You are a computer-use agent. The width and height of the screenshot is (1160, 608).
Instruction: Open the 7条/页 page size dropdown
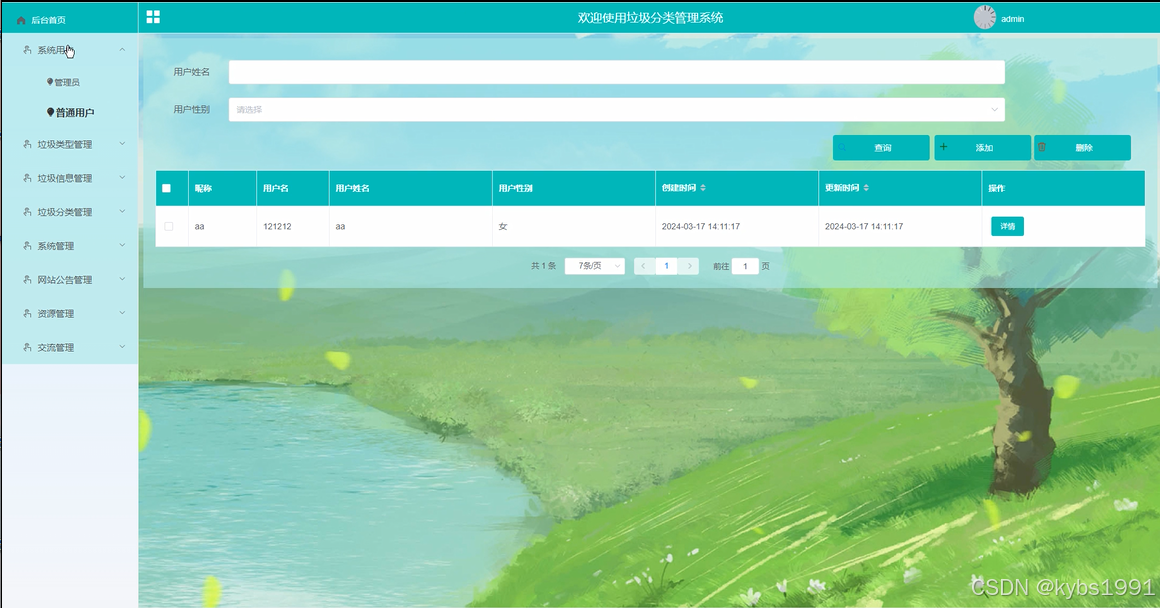pos(595,266)
